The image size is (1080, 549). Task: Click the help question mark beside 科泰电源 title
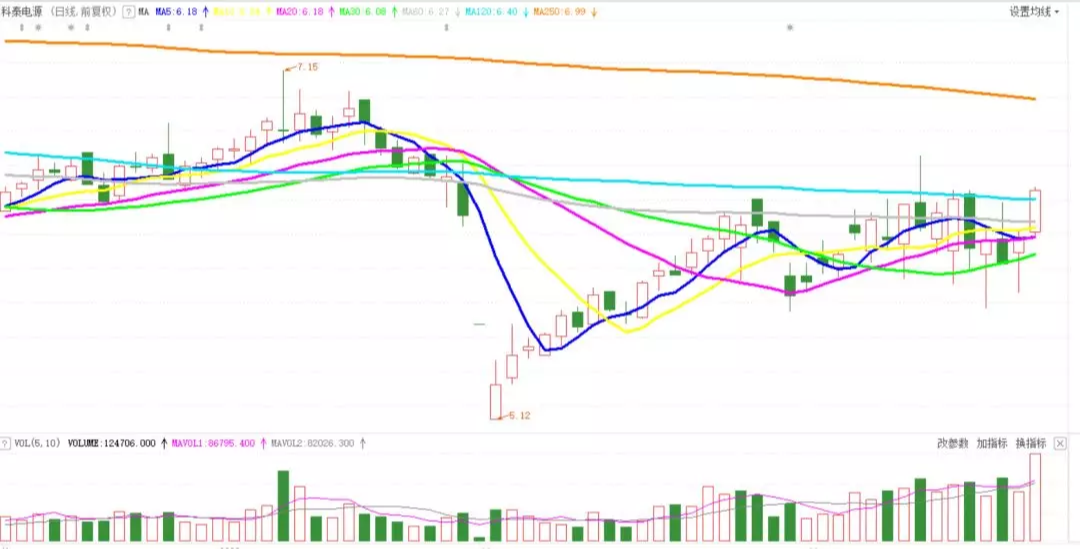(128, 12)
